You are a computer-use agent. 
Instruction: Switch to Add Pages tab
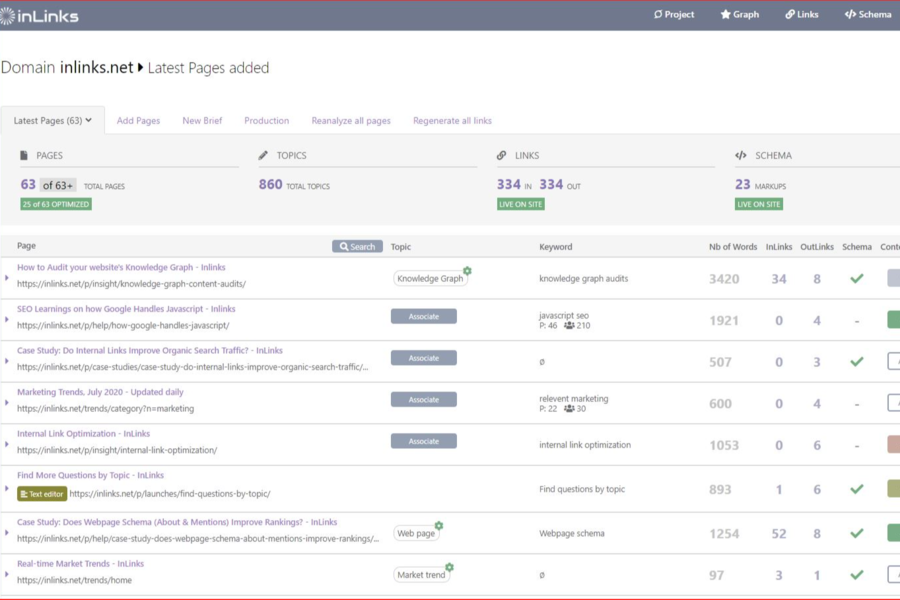click(138, 121)
